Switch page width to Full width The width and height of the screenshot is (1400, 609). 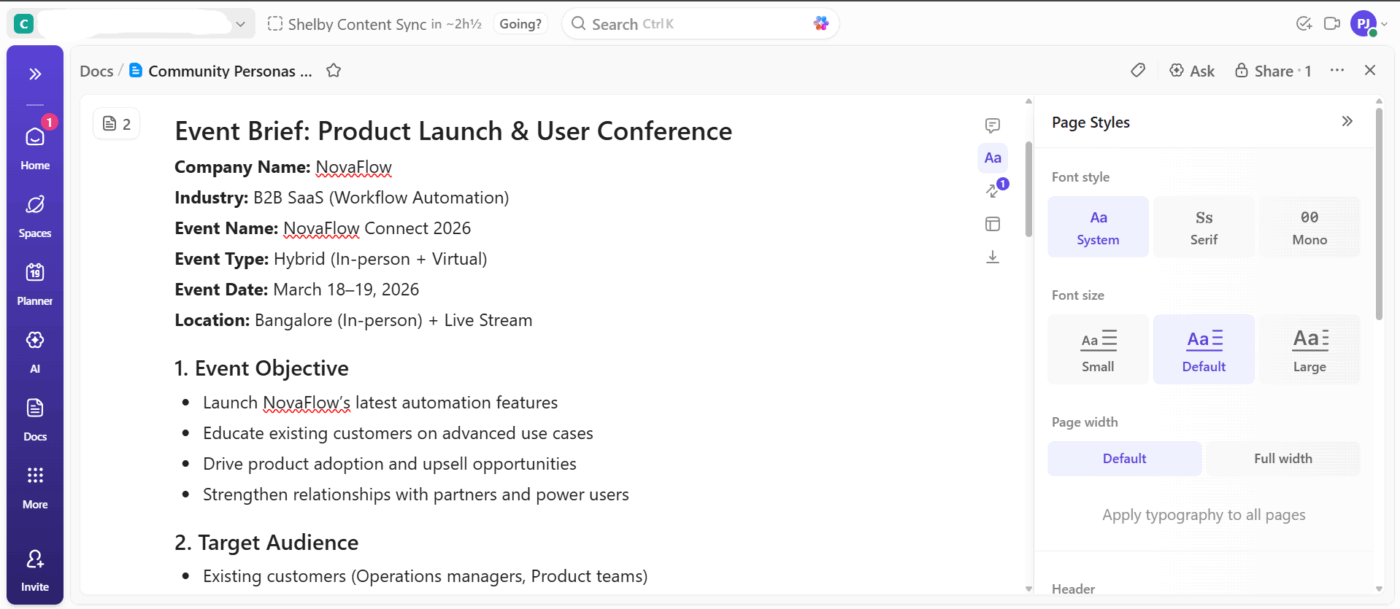1283,458
